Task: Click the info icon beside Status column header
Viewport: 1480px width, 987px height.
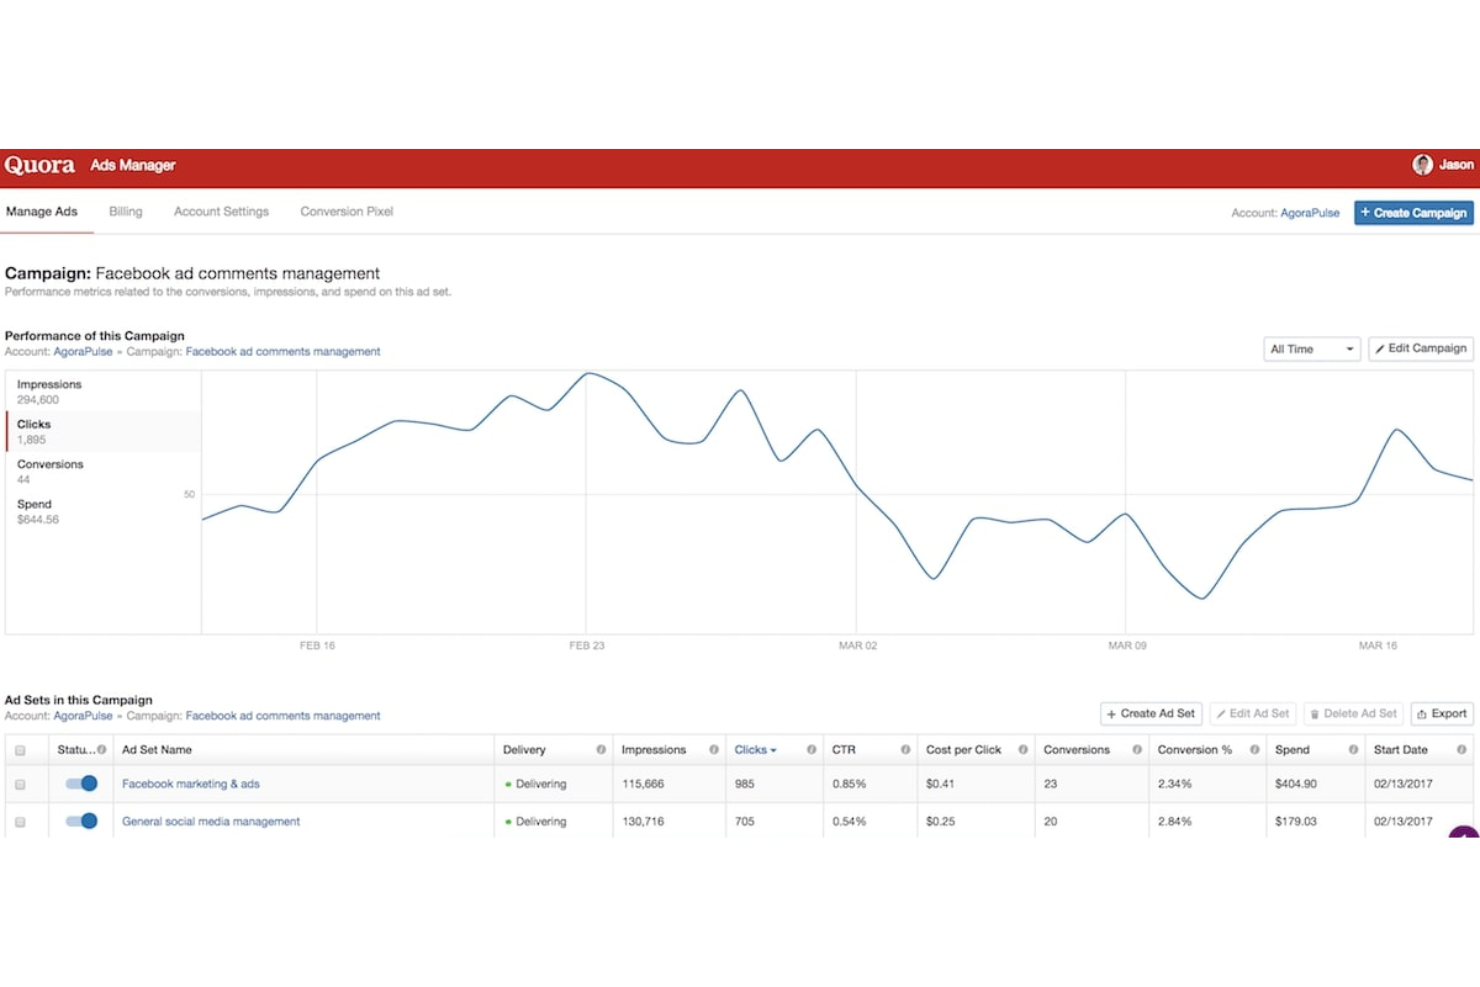Action: coord(102,749)
